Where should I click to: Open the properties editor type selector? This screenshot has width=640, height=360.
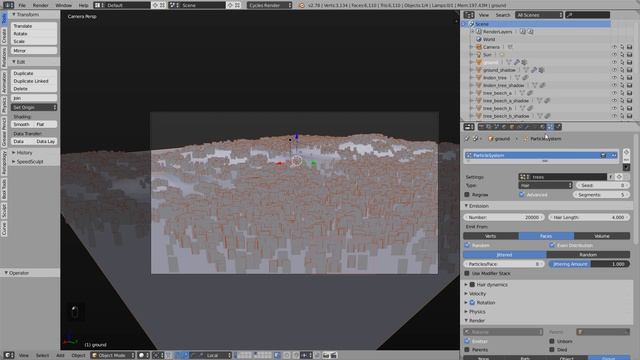[x=469, y=127]
